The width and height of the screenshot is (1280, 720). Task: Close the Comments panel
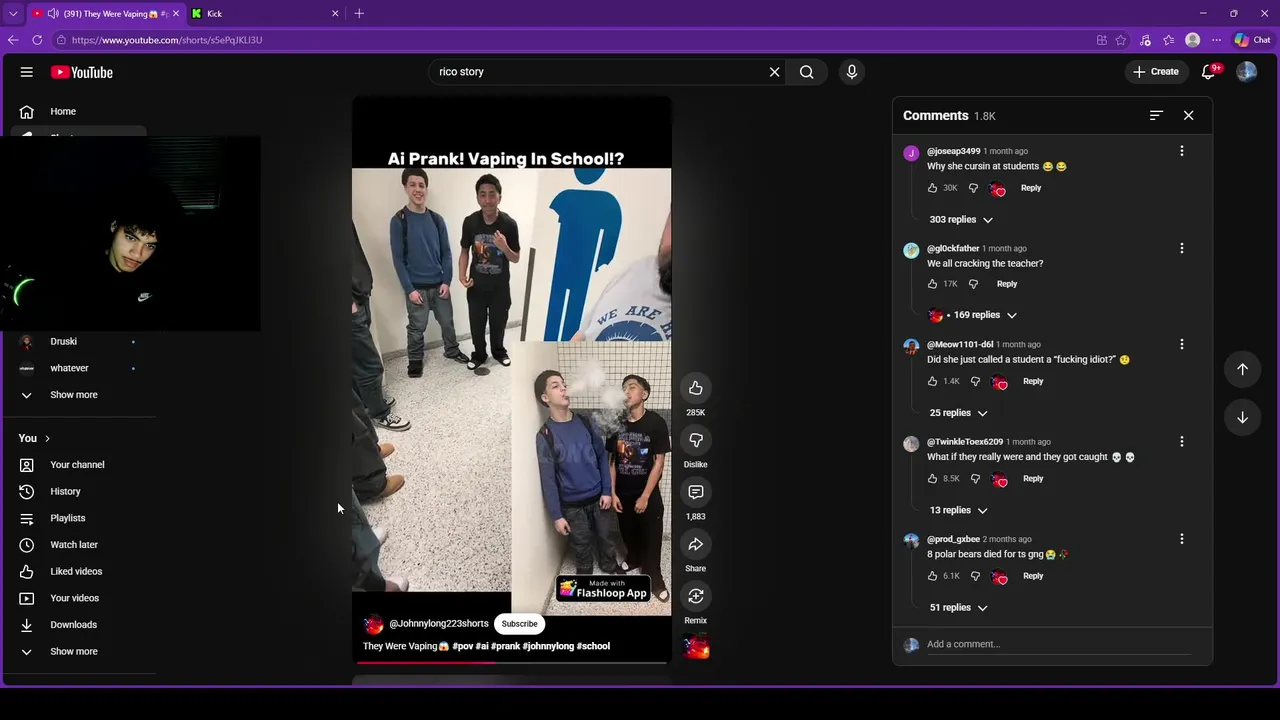click(x=1188, y=116)
